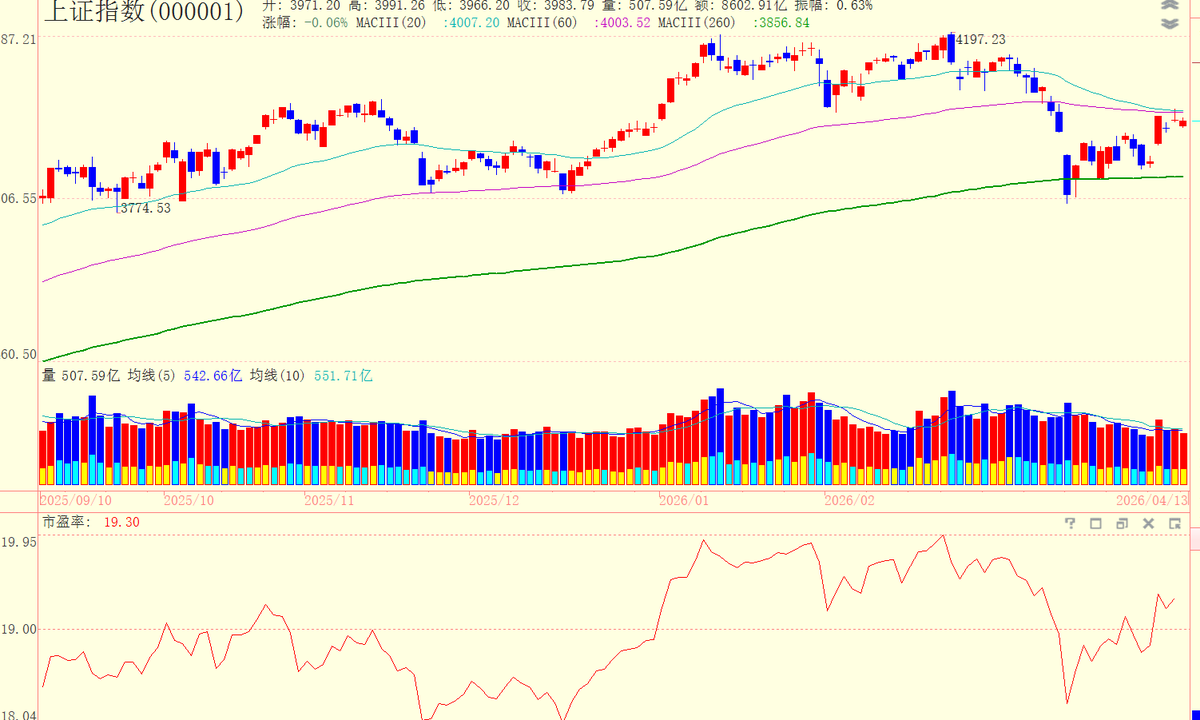The width and height of the screenshot is (1200, 720).
Task: Click the 上证指数(000001) chart title
Action: pyautogui.click(x=142, y=12)
